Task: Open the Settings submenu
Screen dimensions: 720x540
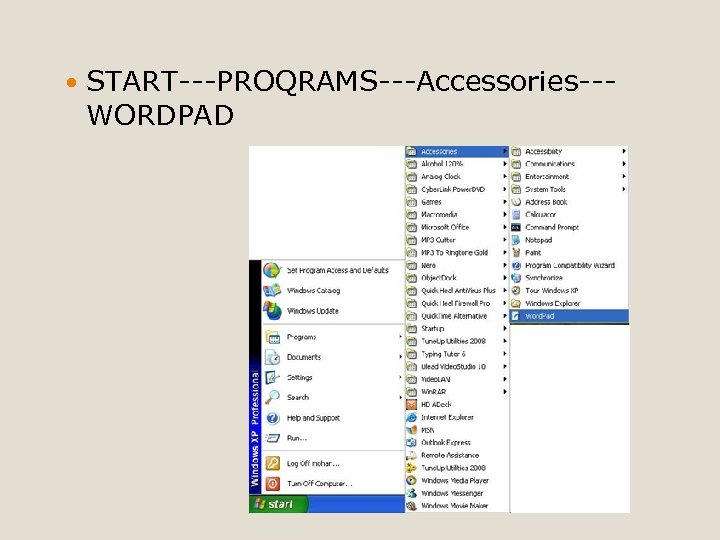Action: [x=332, y=377]
